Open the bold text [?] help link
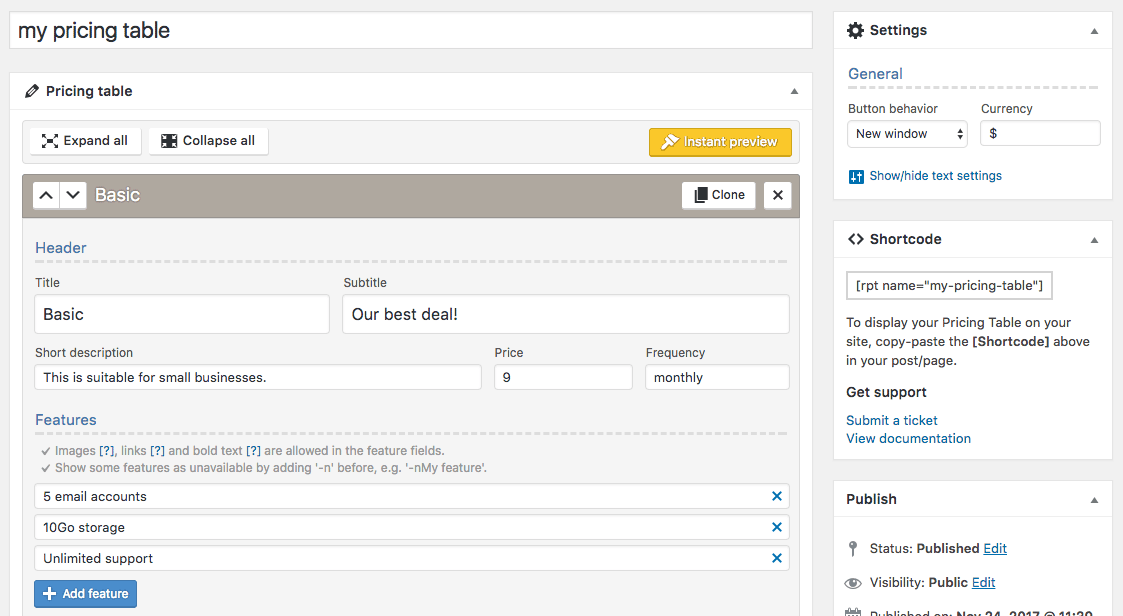1123x616 pixels. pyautogui.click(x=254, y=451)
